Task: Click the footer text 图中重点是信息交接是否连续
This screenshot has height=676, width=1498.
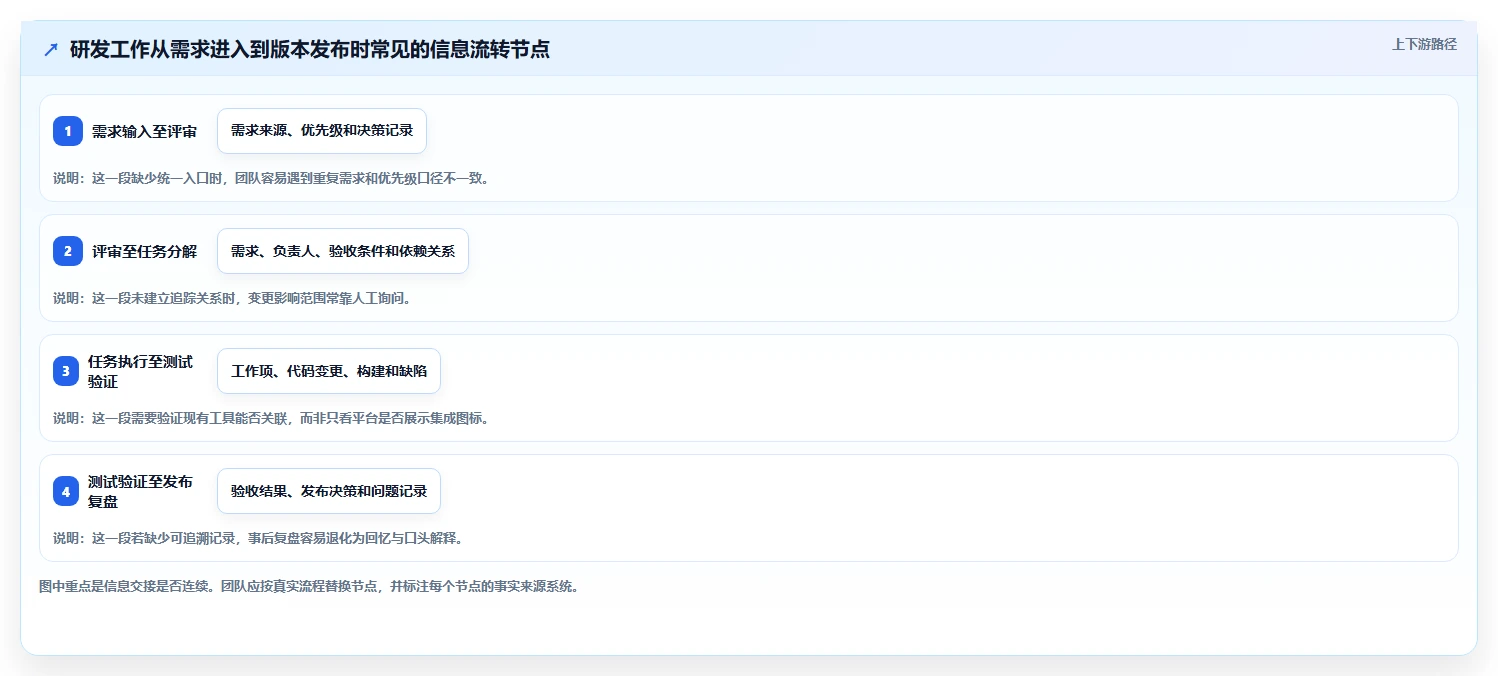Action: (x=309, y=586)
